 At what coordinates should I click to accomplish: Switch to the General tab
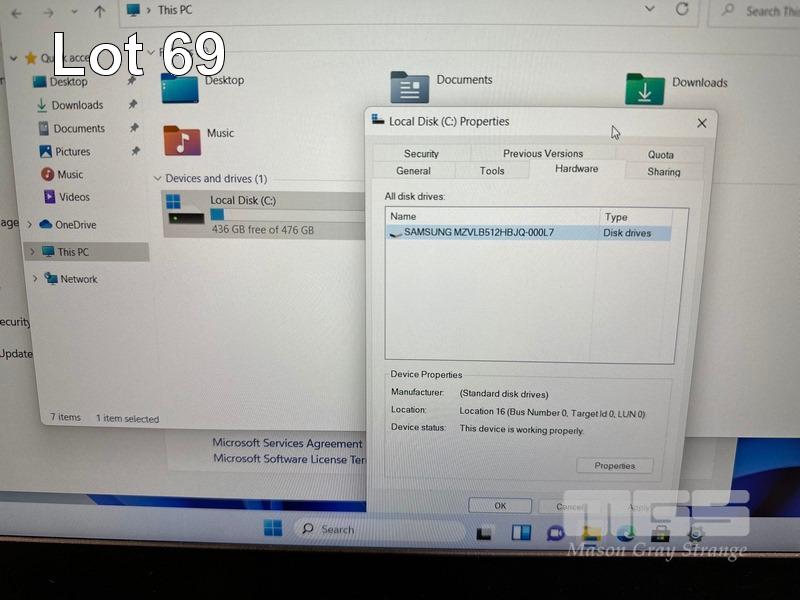pyautogui.click(x=413, y=171)
